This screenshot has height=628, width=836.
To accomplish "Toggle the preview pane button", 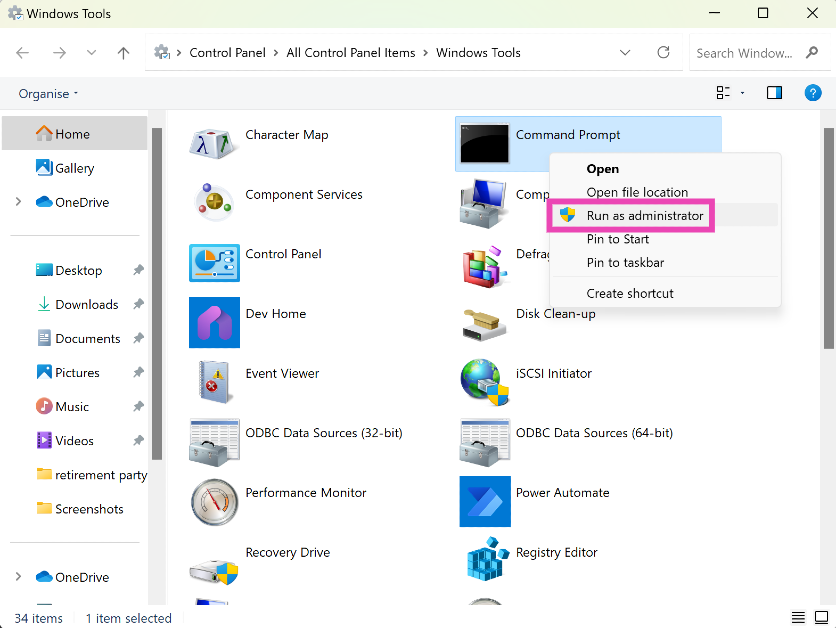I will tap(774, 93).
